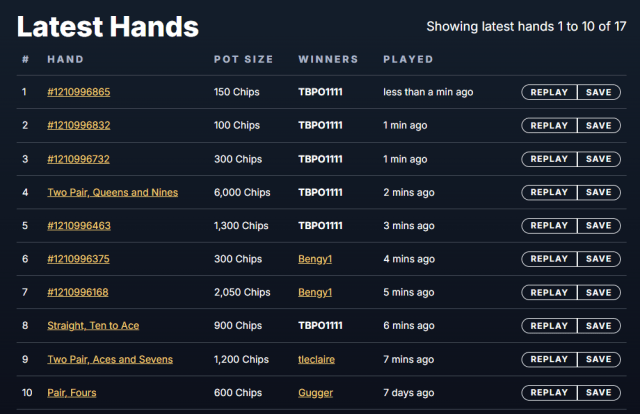640x414 pixels.
Task: Open the Pair, Fours hand
Action: (72, 393)
